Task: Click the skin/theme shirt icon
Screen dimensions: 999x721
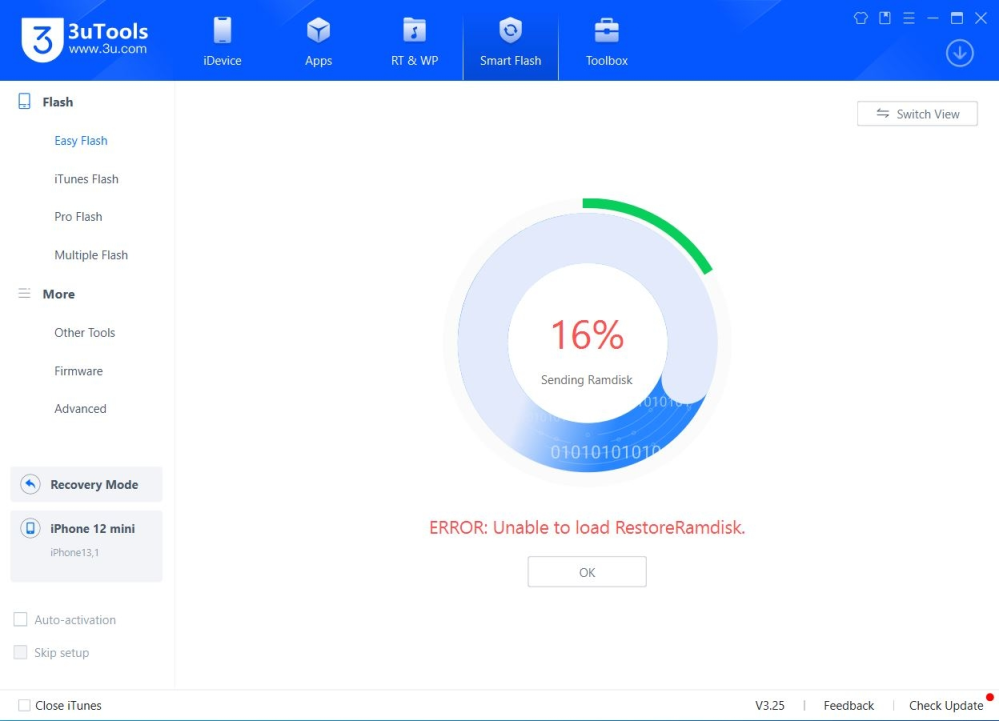Action: pos(861,18)
